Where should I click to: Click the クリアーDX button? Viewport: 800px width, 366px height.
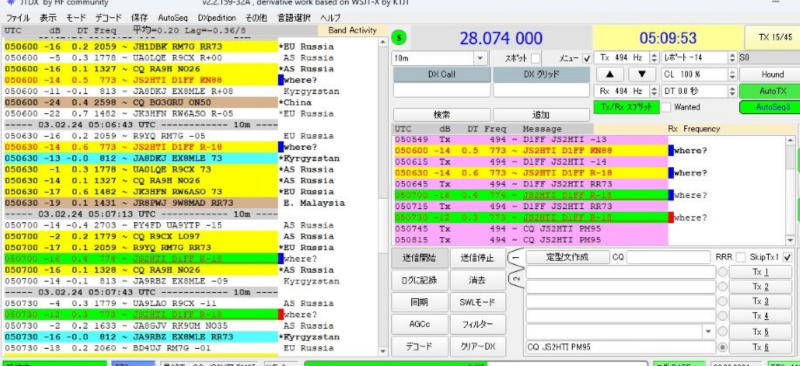478,347
